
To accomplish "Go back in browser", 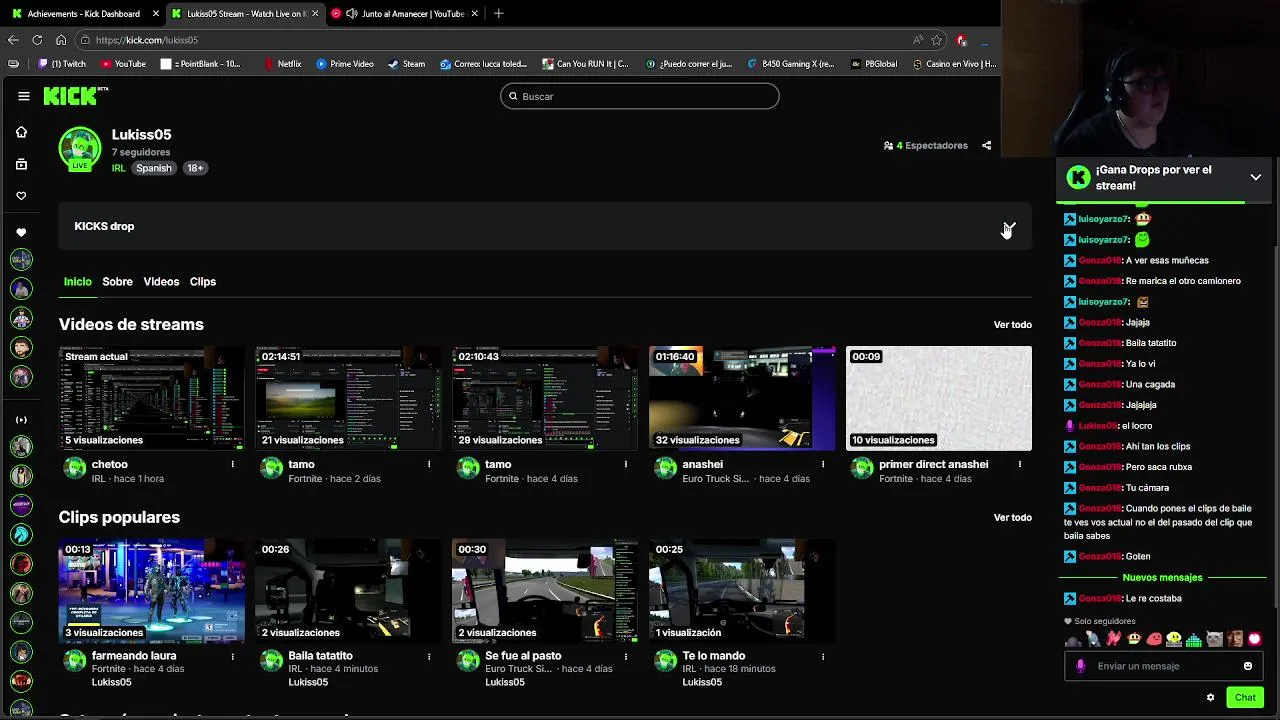I will coord(13,40).
